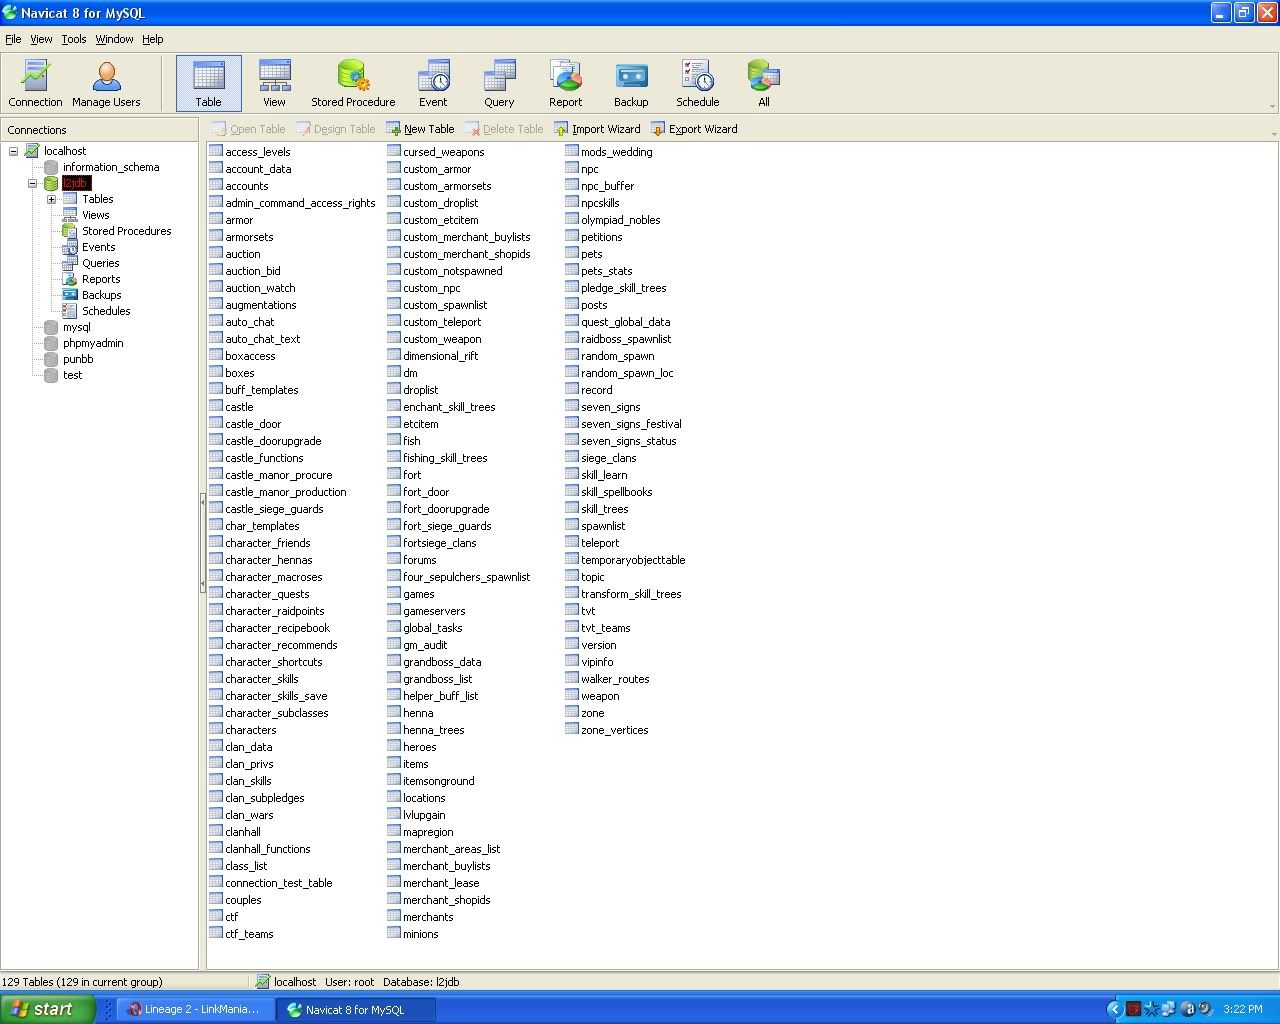This screenshot has height=1024, width=1280.
Task: Collapse the localhost connection node
Action: [x=13, y=151]
